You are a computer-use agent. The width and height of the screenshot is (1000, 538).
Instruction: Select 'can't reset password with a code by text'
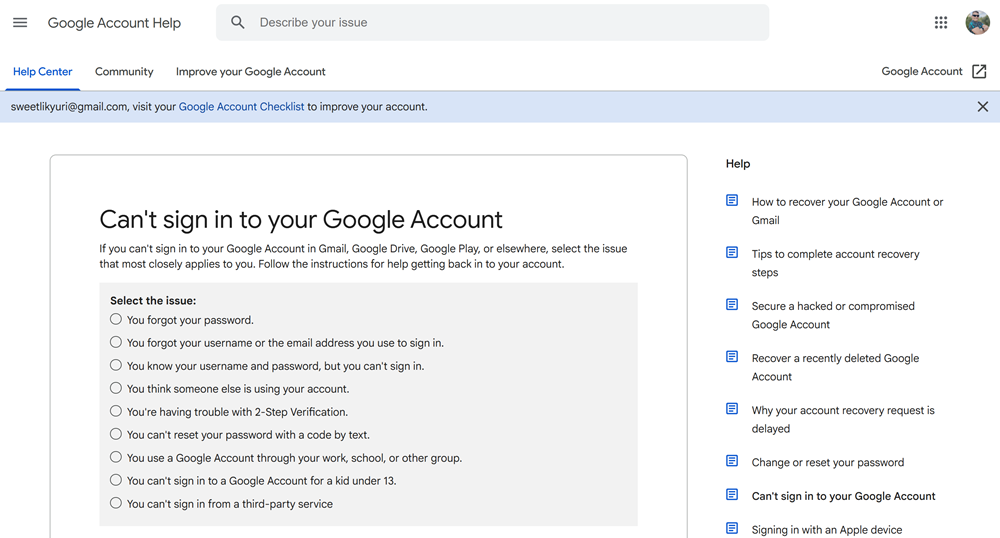click(115, 434)
